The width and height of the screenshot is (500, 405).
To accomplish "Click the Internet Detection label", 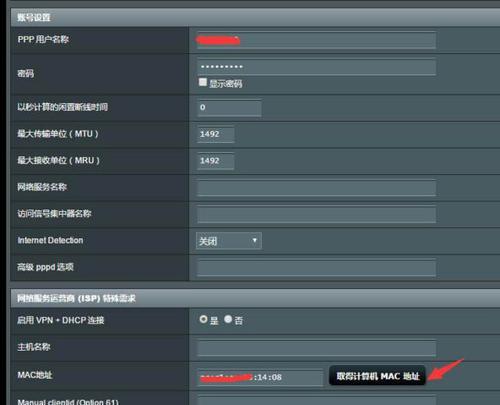I will (x=50, y=240).
